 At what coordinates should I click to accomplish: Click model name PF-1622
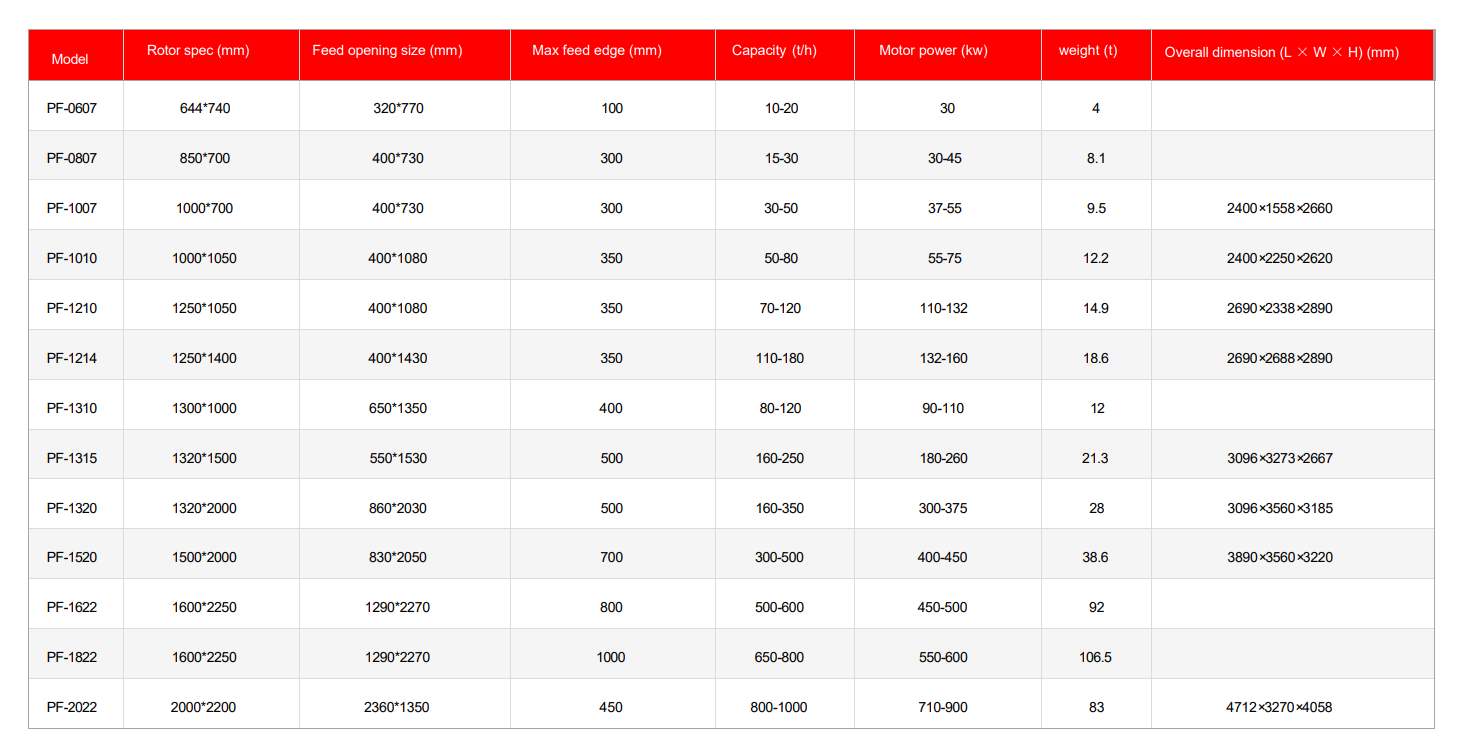point(72,607)
